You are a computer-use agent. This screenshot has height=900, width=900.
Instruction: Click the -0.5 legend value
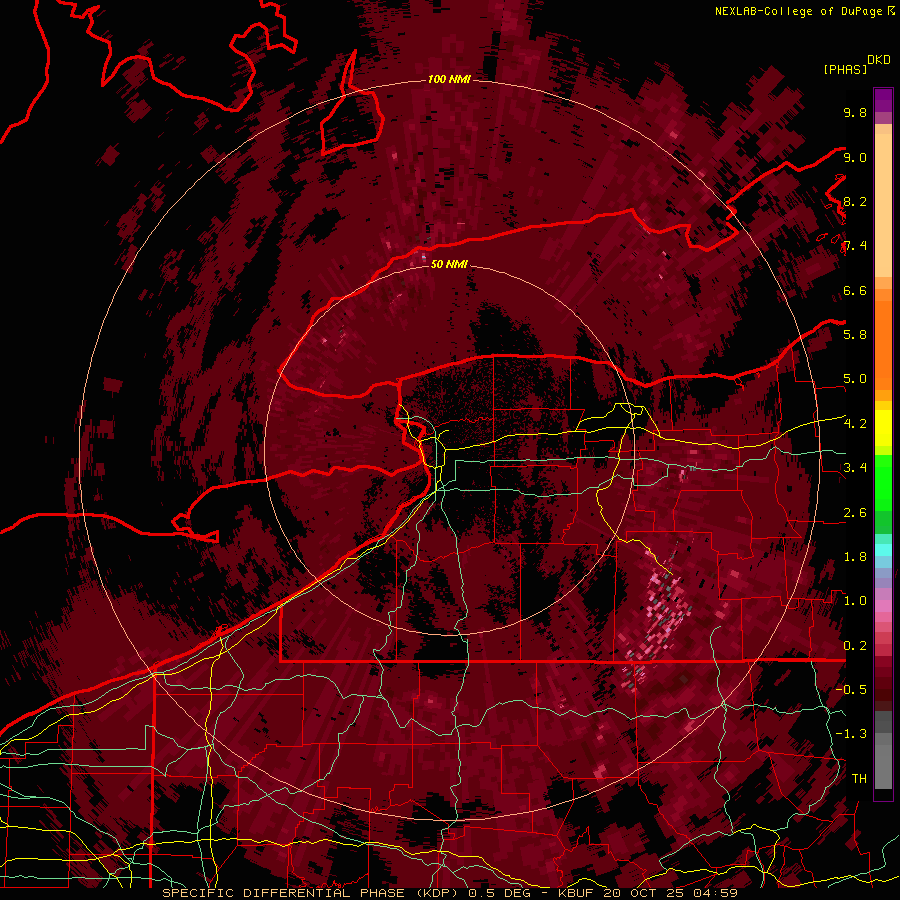click(851, 690)
